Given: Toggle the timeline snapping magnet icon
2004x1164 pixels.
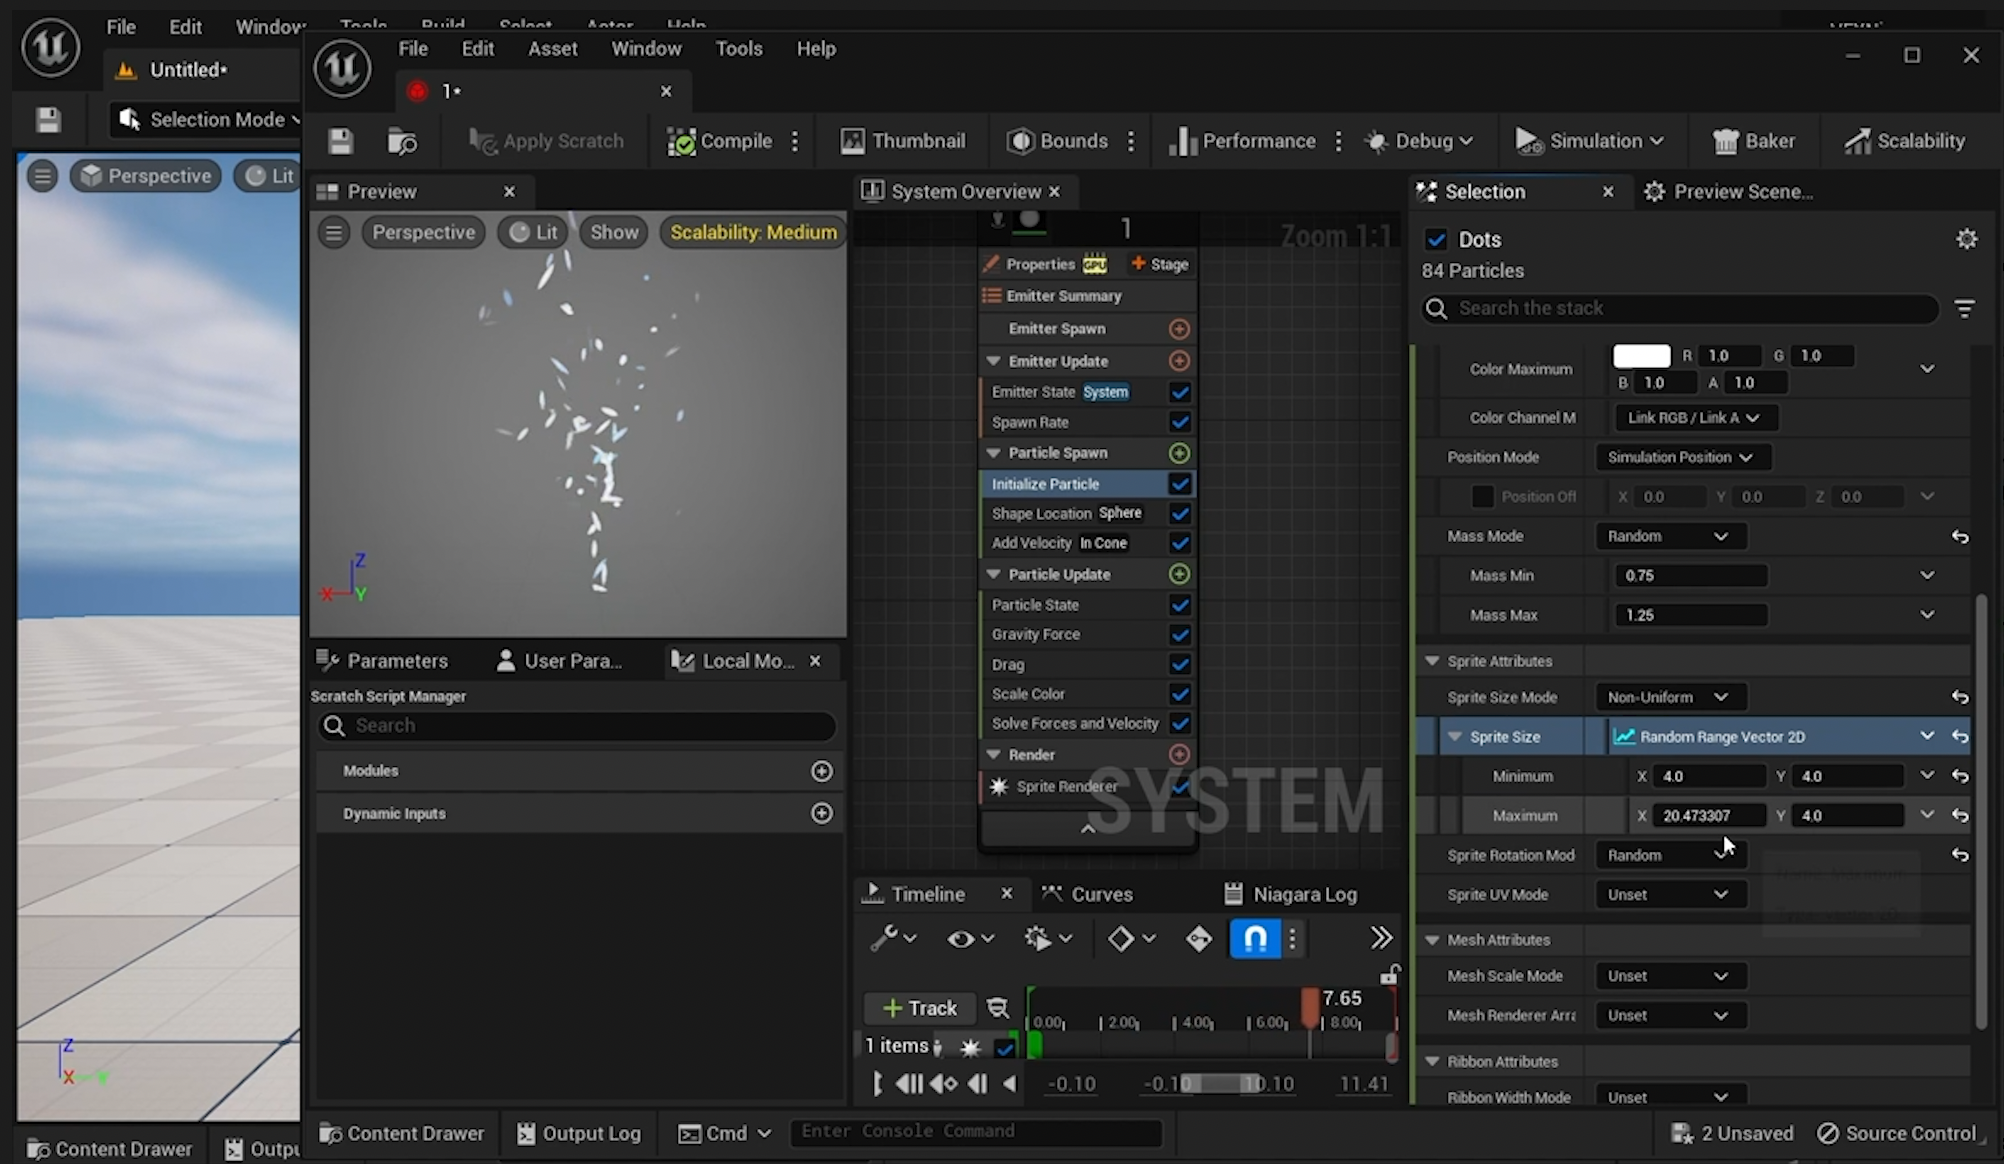Looking at the screenshot, I should pyautogui.click(x=1255, y=938).
